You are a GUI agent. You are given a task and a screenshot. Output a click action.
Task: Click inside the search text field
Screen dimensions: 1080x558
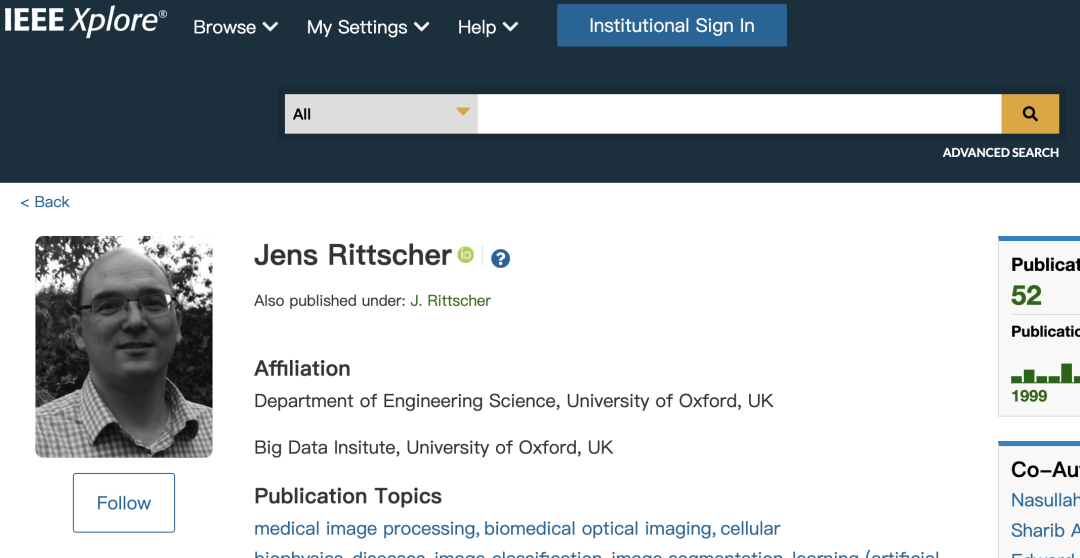click(738, 114)
